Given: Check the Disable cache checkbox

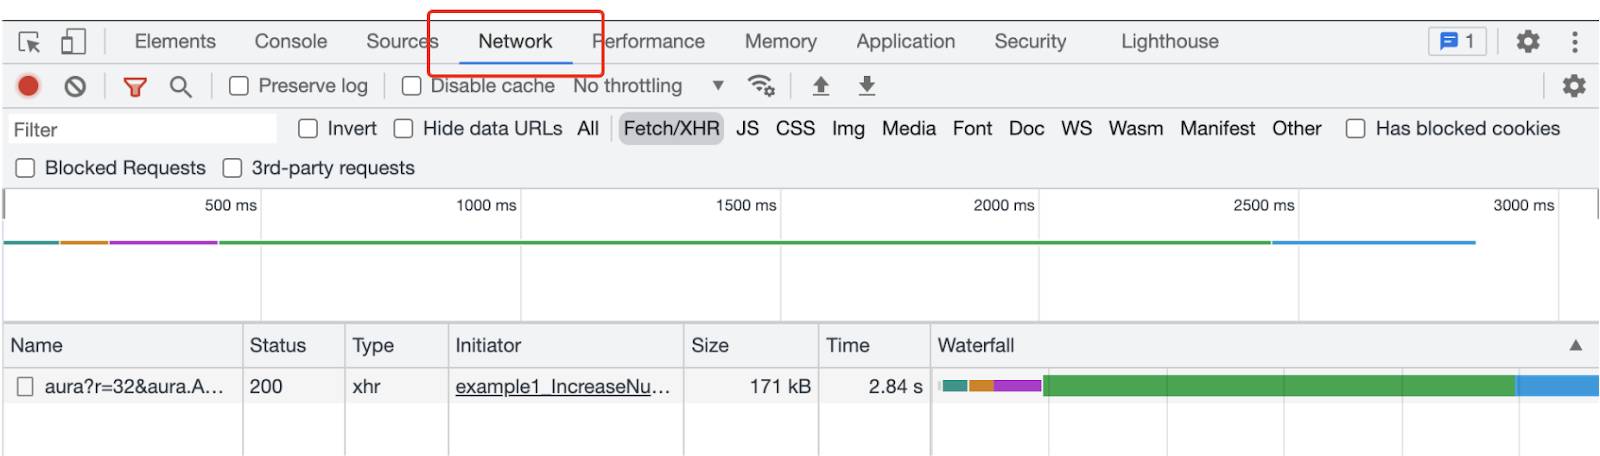Looking at the screenshot, I should (x=411, y=86).
